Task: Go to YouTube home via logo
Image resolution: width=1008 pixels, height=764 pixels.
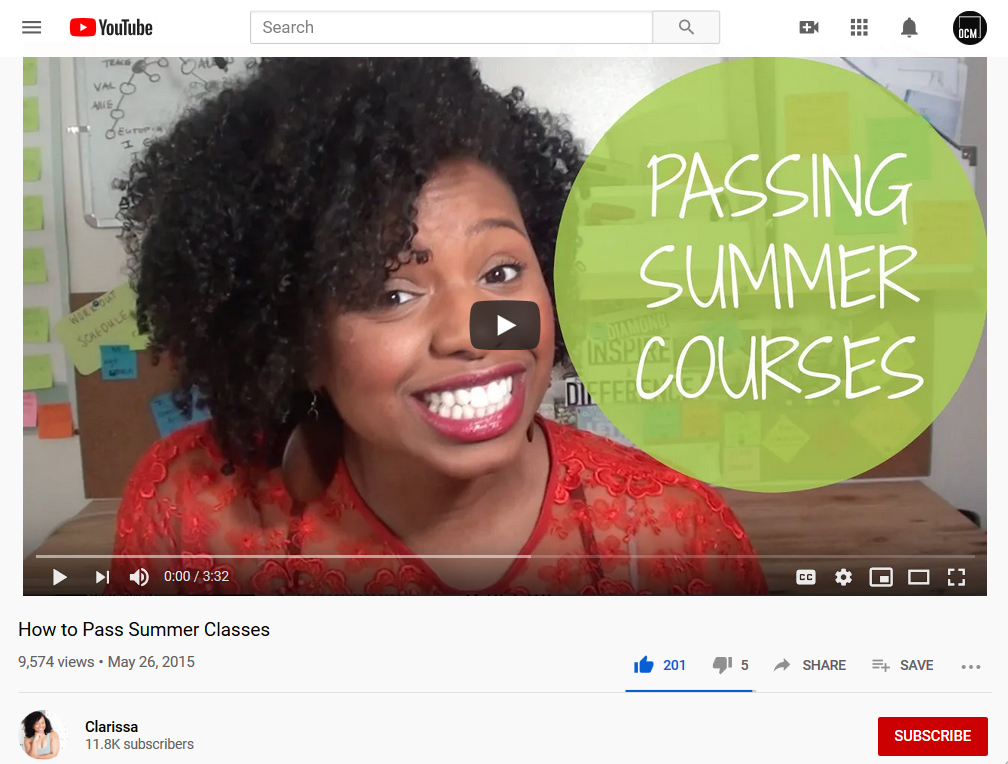Action: pos(111,28)
